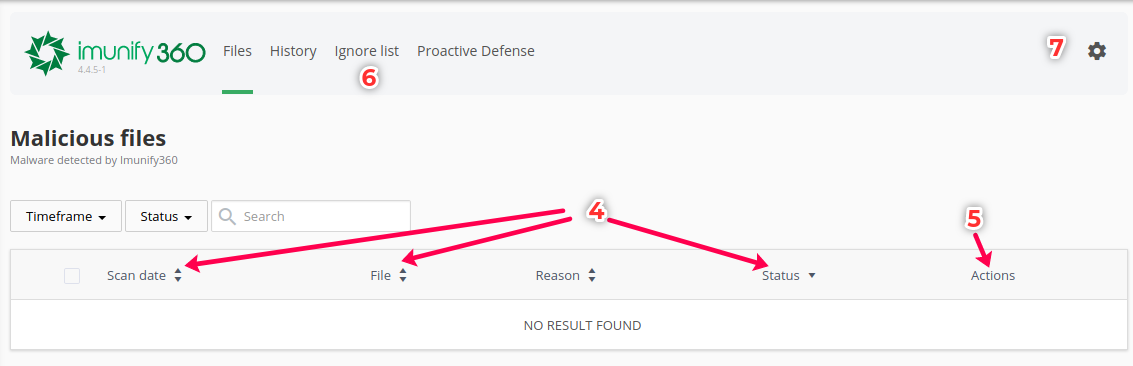Click the Actions column header
This screenshot has width=1133, height=366.
993,276
